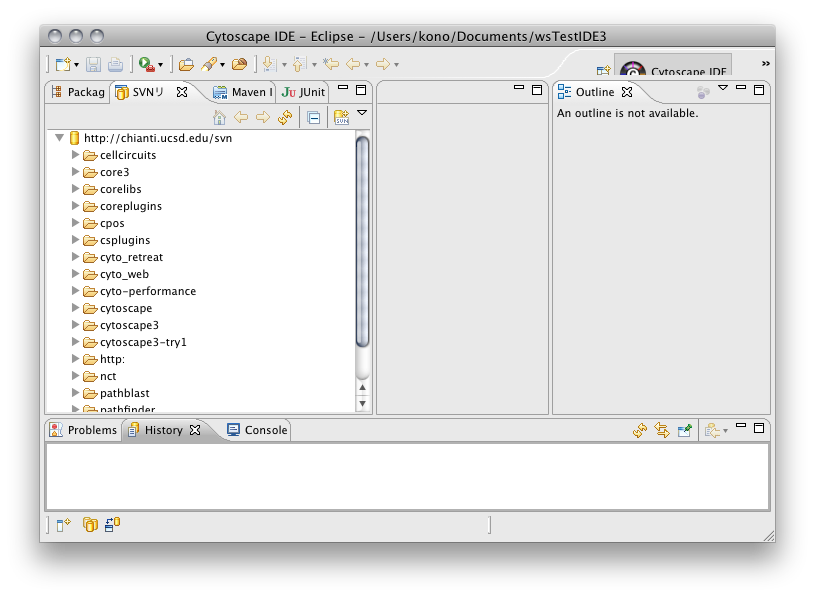This screenshot has width=815, height=597.
Task: Click the Pin this History view icon
Action: tap(685, 430)
